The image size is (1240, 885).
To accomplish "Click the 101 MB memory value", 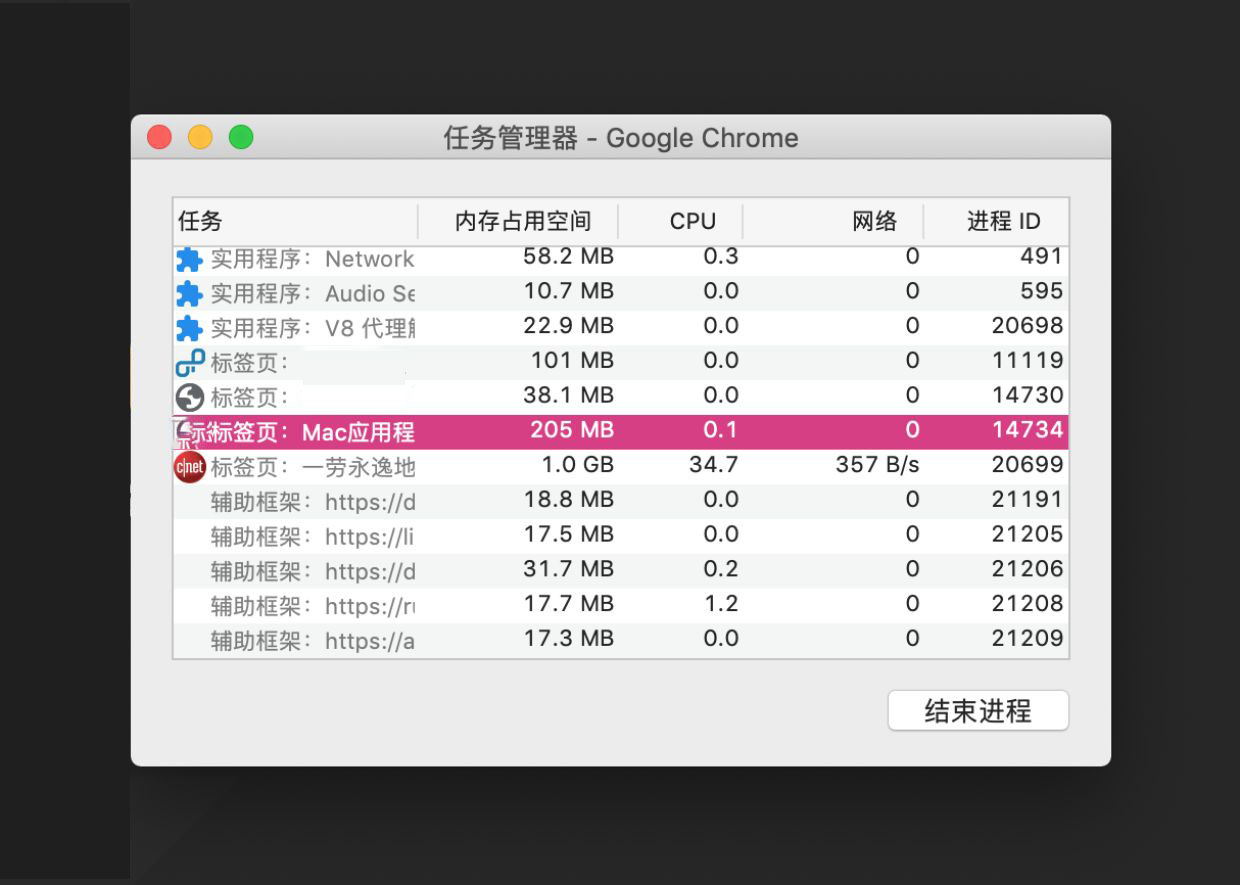I will 572,360.
